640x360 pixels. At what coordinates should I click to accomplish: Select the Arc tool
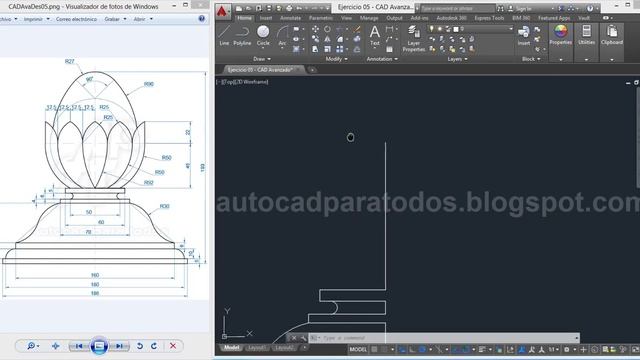[282, 36]
